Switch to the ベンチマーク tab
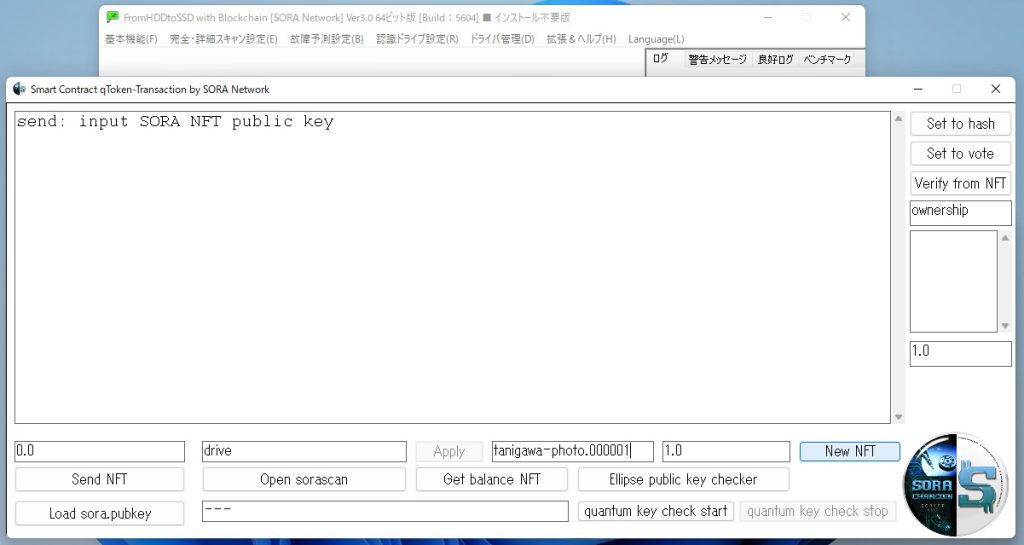 pos(827,59)
